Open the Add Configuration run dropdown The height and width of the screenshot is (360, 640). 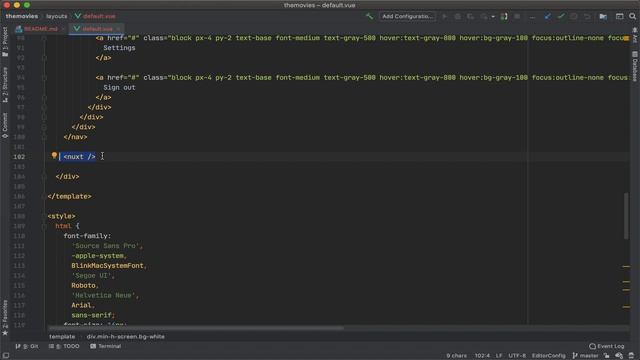(x=407, y=16)
